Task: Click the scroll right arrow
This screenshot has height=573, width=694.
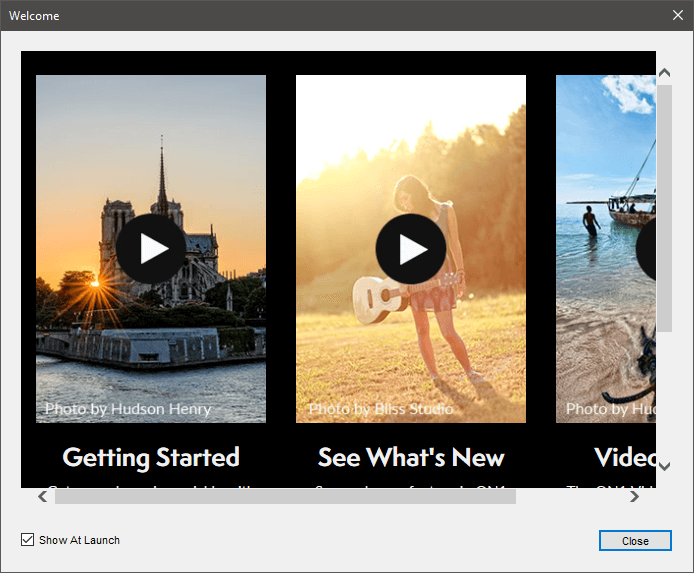Action: click(x=634, y=496)
